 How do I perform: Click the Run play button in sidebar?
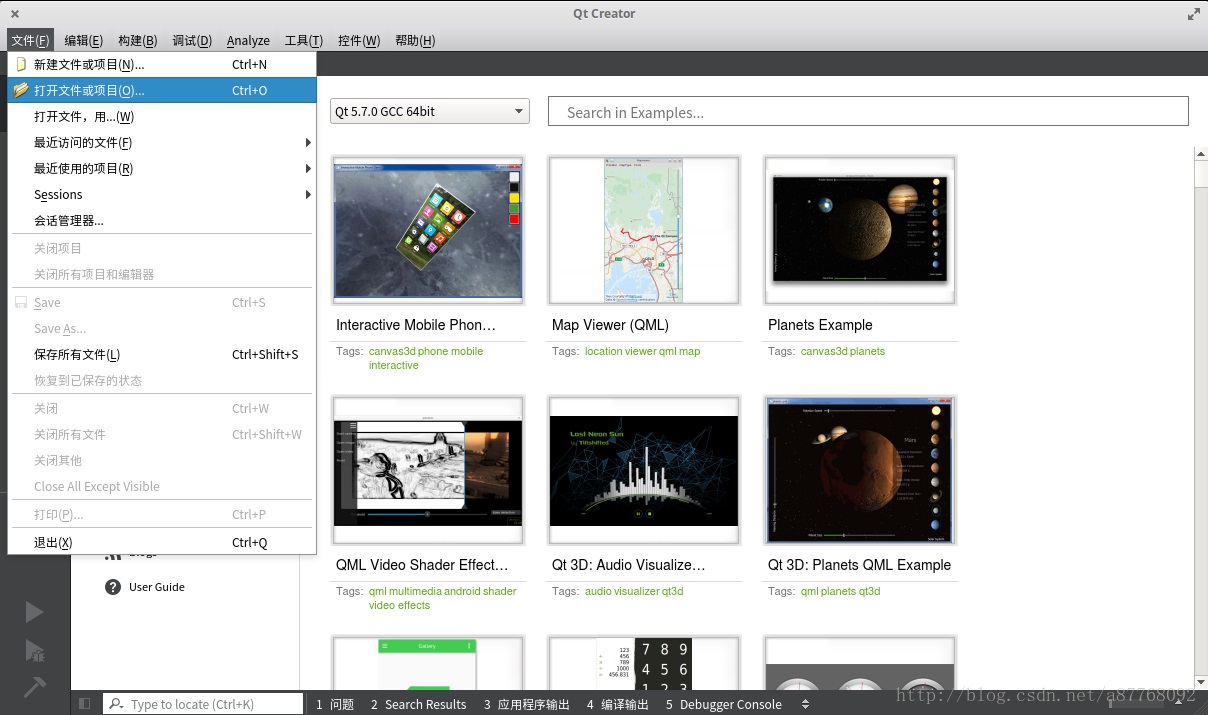[35, 612]
